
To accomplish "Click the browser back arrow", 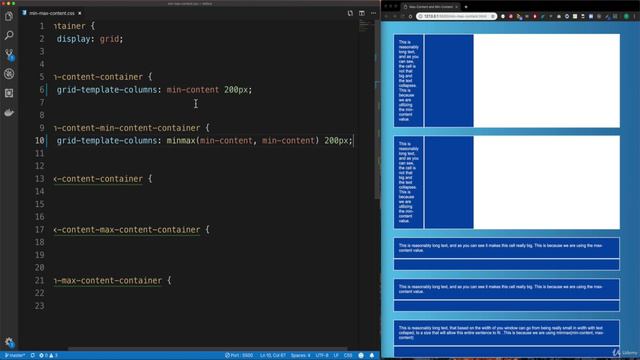I will (x=387, y=16).
